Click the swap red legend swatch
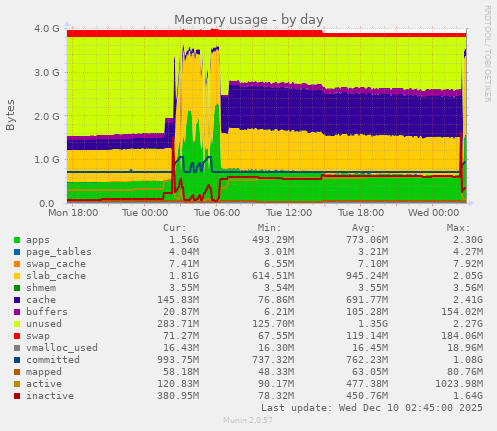This screenshot has width=497, height=431. pos(17,336)
